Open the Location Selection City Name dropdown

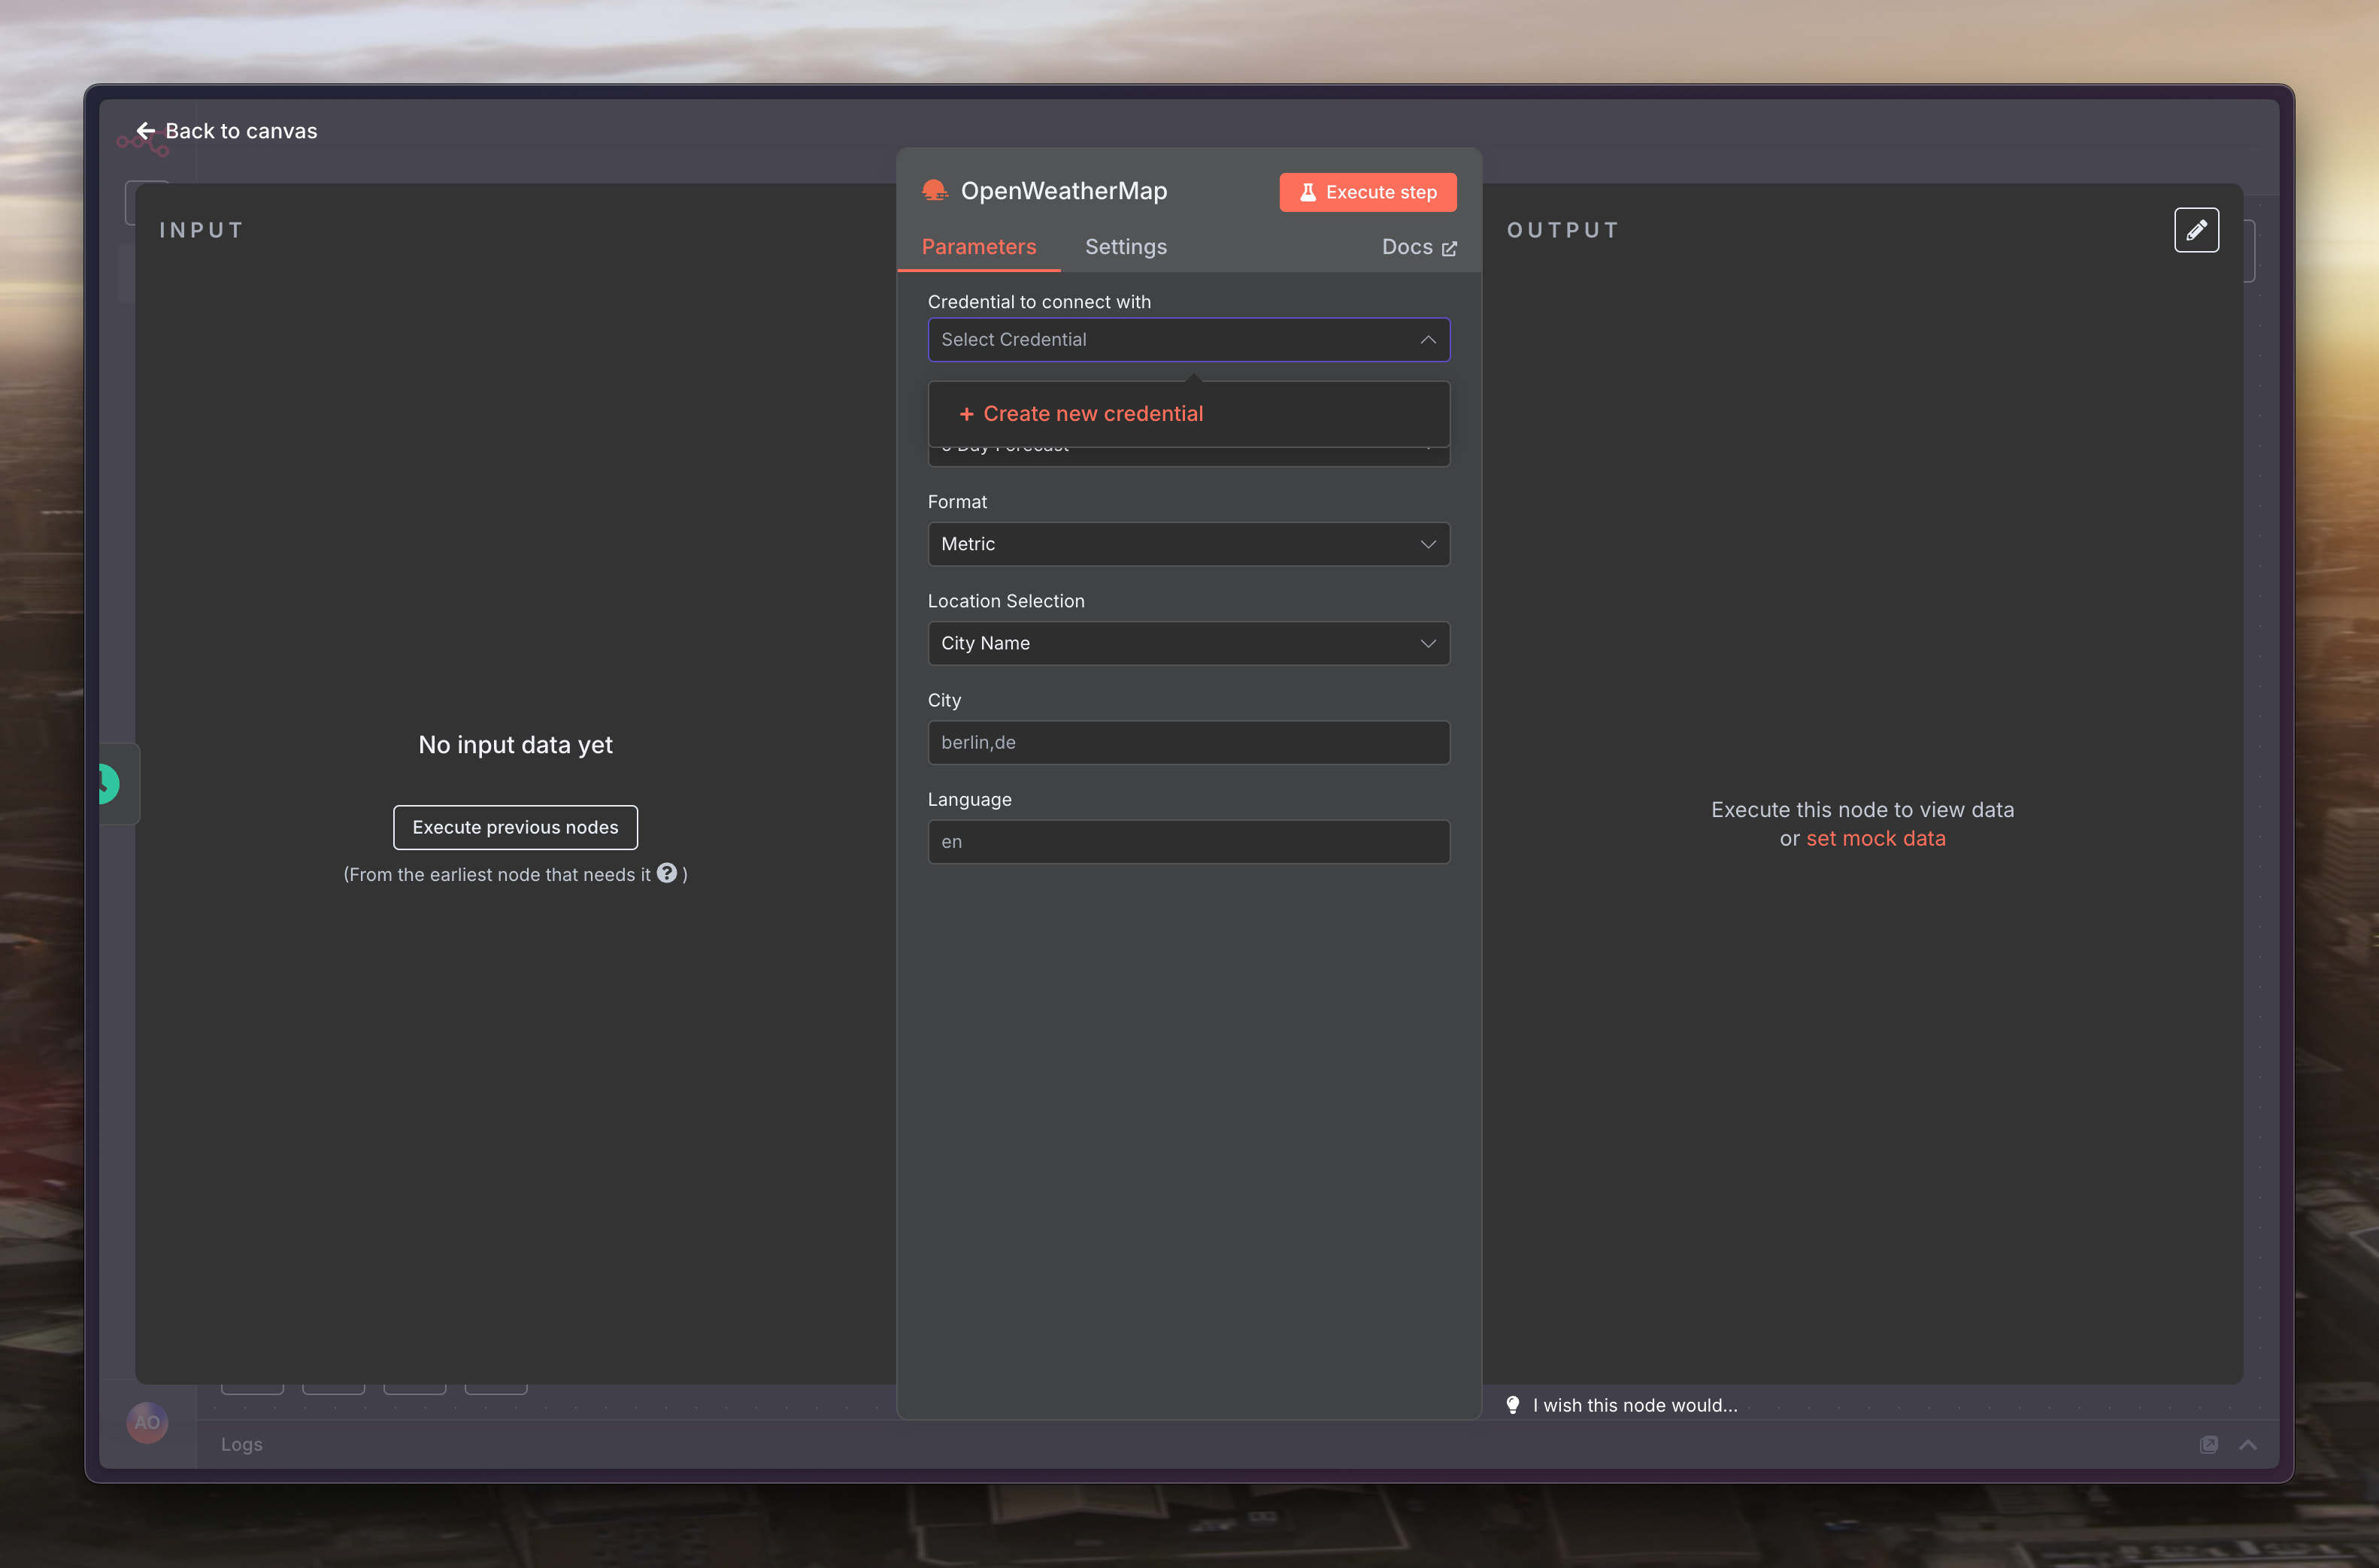click(x=1188, y=643)
